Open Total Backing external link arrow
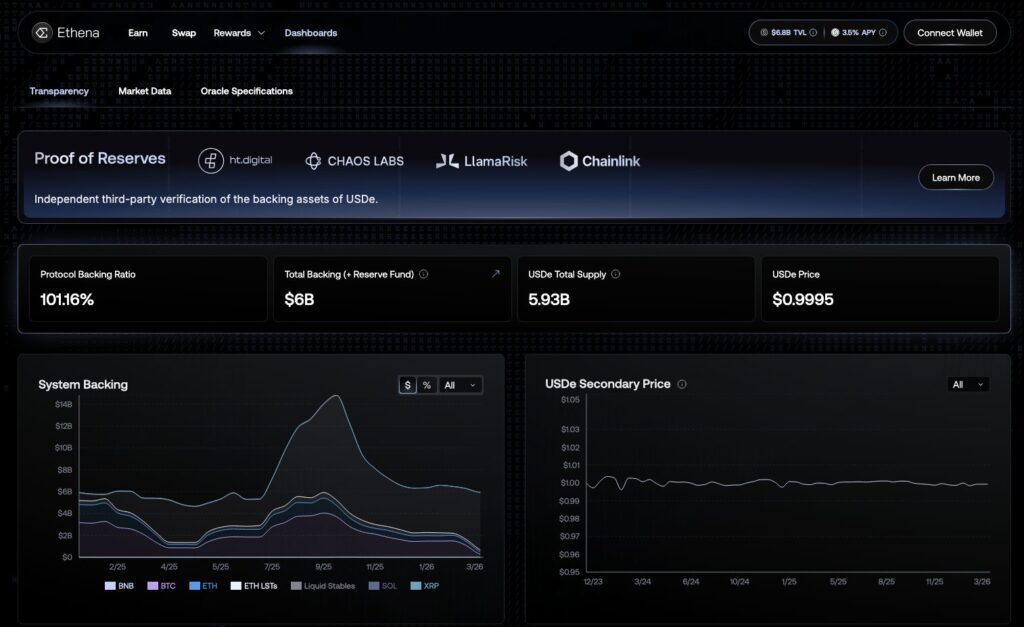 coord(495,274)
